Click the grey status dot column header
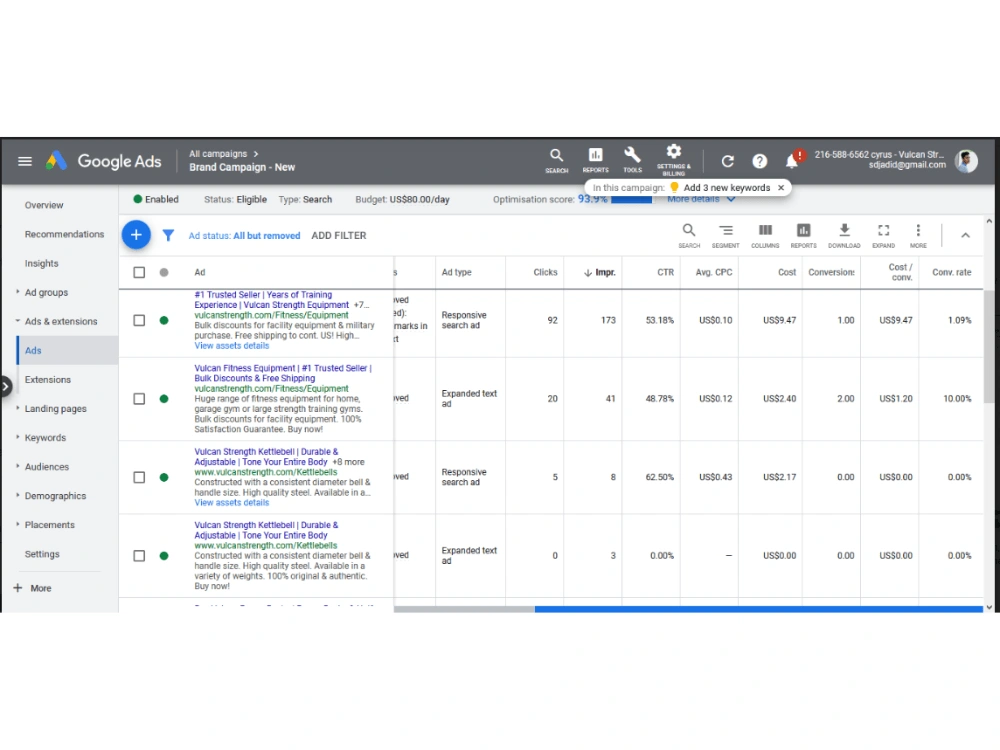The image size is (1000, 750). (164, 272)
